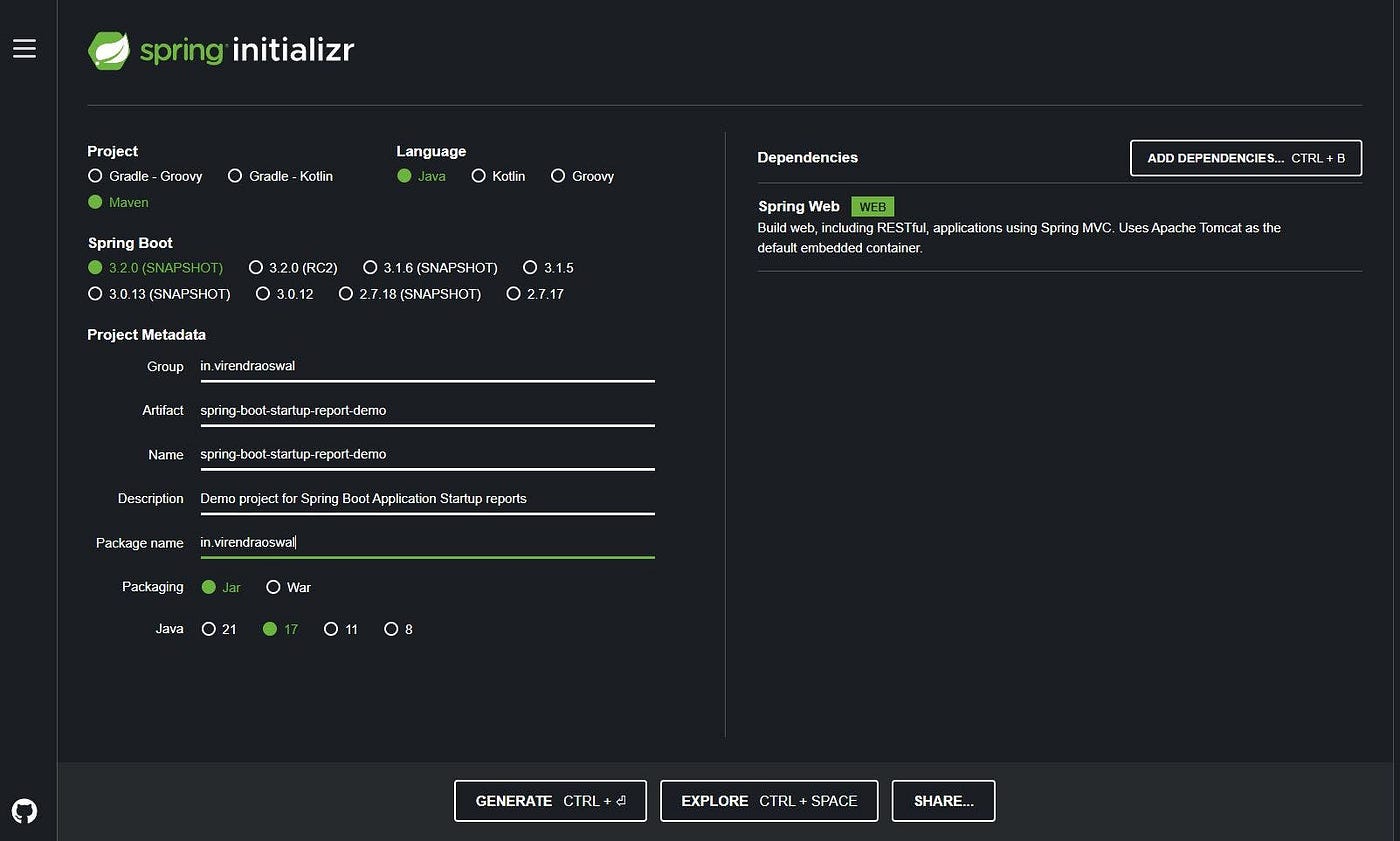Select Maven project type
Screen dimensions: 1400x841
click(118, 202)
